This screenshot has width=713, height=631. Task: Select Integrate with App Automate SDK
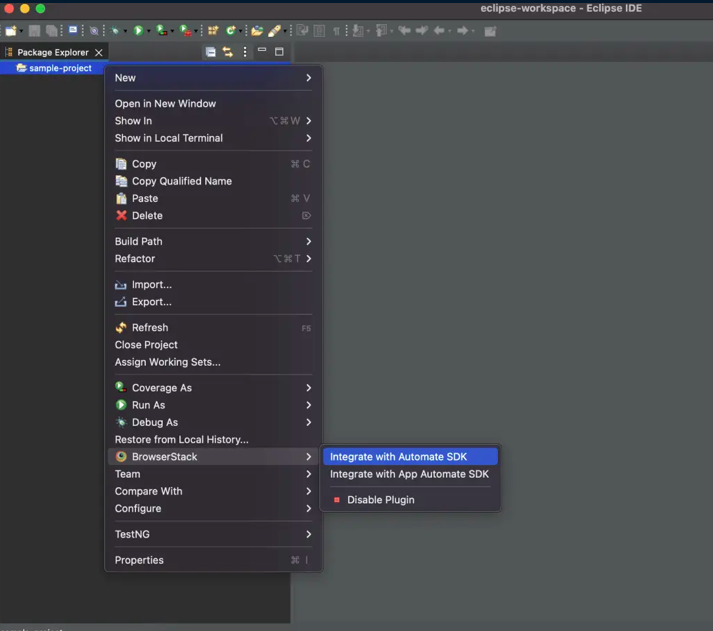point(410,474)
